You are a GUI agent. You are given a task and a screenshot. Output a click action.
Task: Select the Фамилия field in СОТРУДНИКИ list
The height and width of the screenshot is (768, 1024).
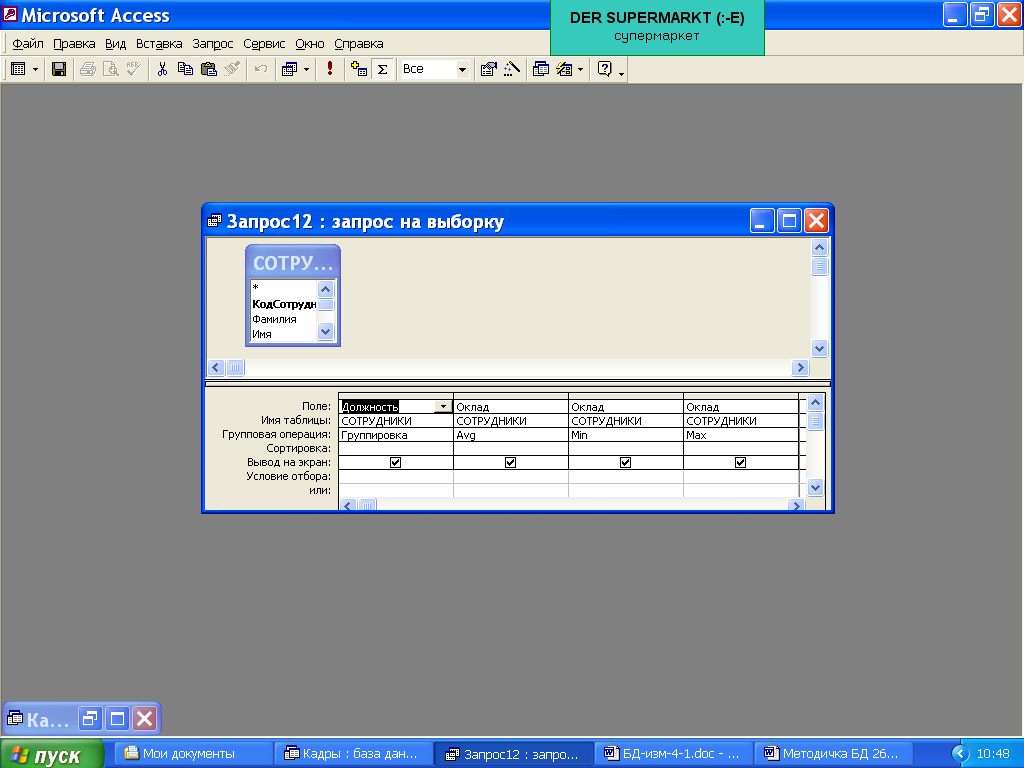point(274,319)
